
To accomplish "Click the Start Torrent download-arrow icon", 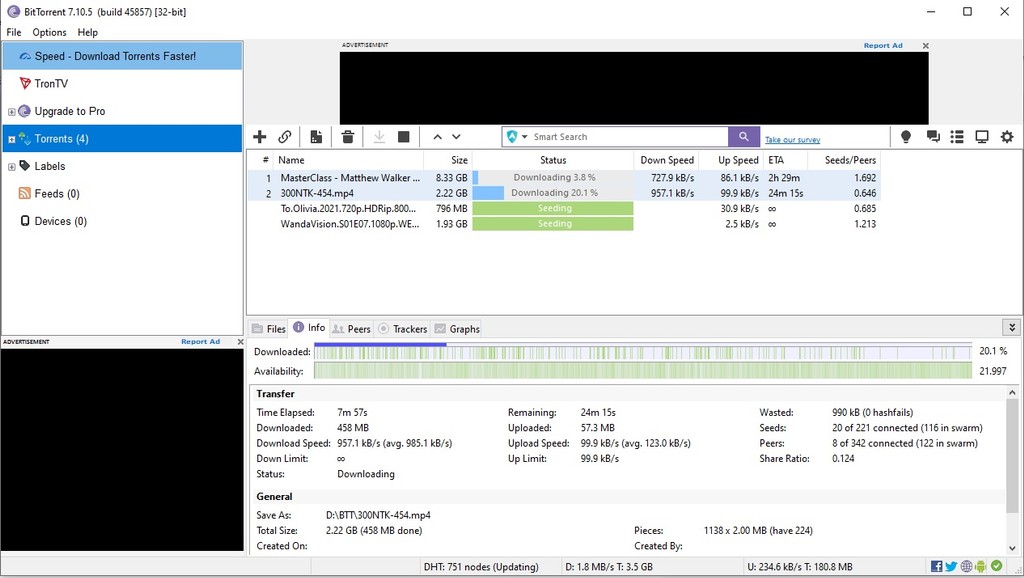I will [379, 136].
